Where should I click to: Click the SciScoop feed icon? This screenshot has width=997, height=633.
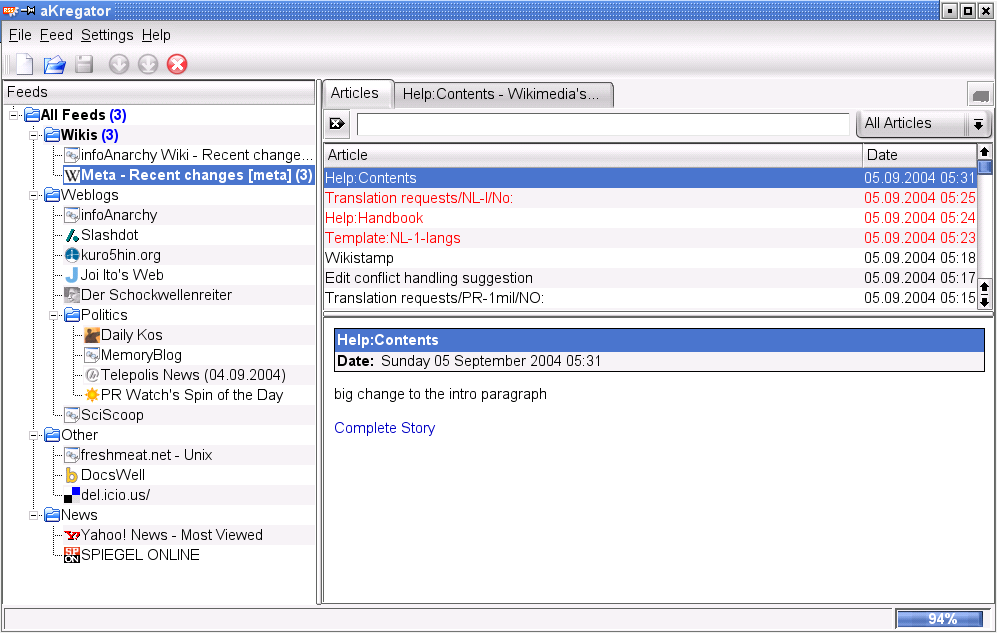(x=72, y=415)
